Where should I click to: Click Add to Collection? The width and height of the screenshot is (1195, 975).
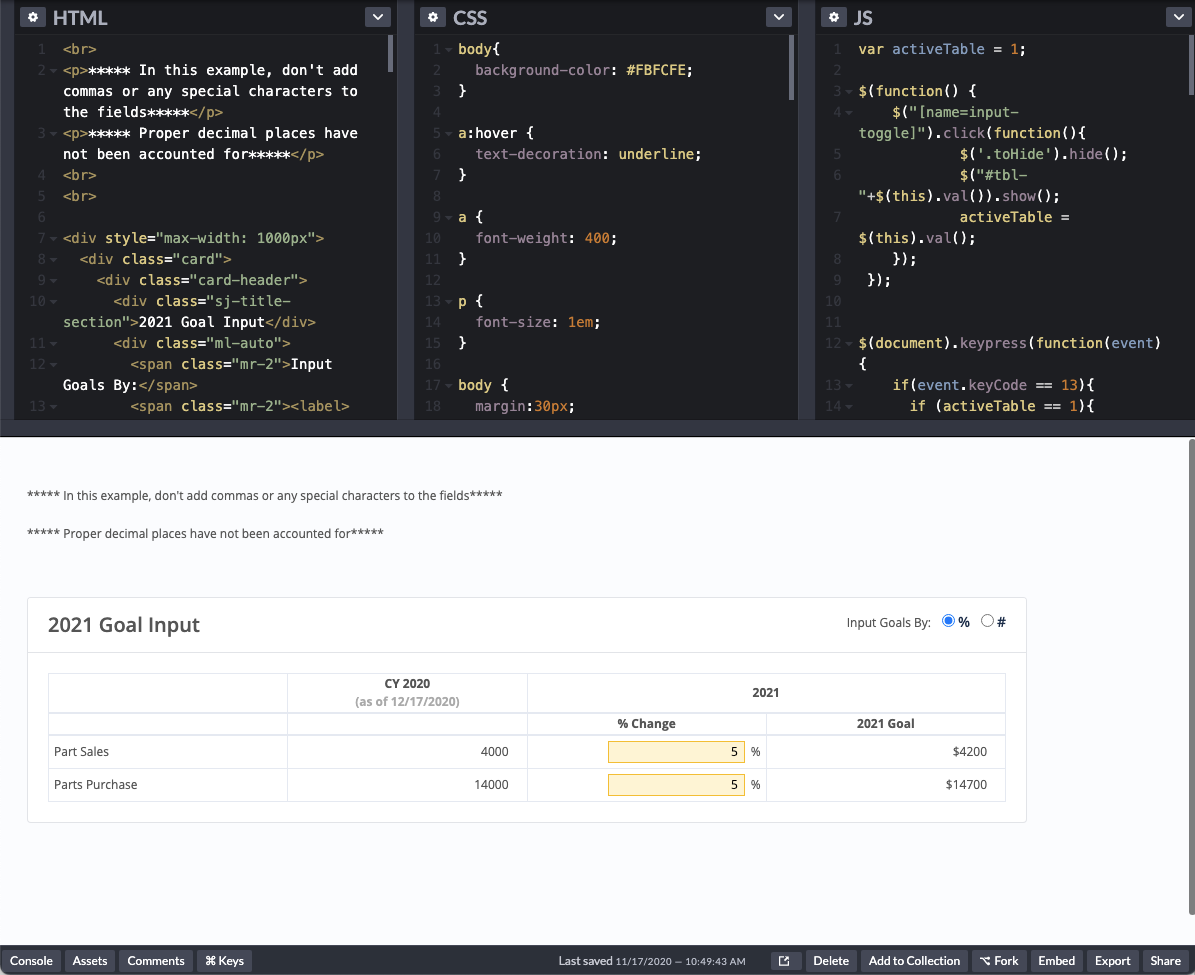click(x=915, y=961)
